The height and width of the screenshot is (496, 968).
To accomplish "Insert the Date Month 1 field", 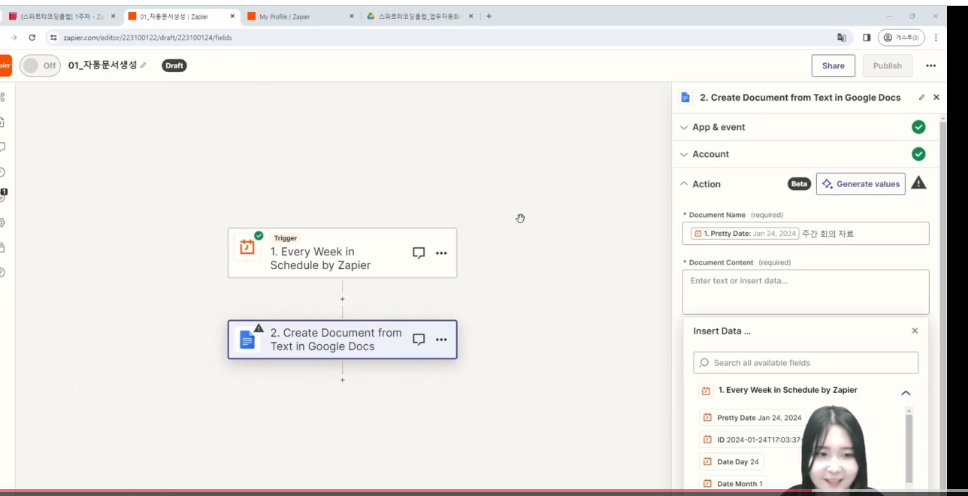I will pyautogui.click(x=733, y=484).
